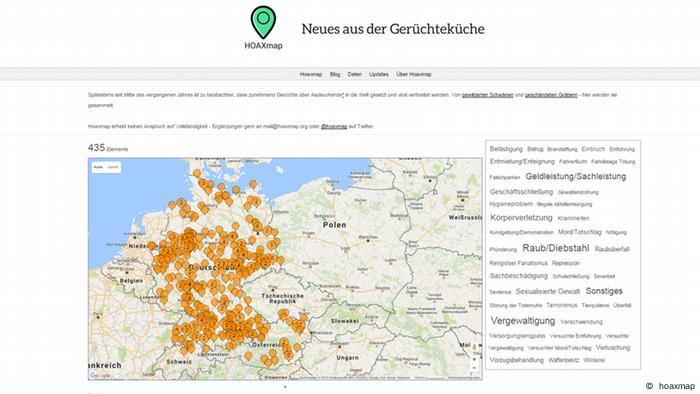Screen dimensions: 700x394
Task: Filter by Raub/Diebstahl tag
Action: click(556, 248)
